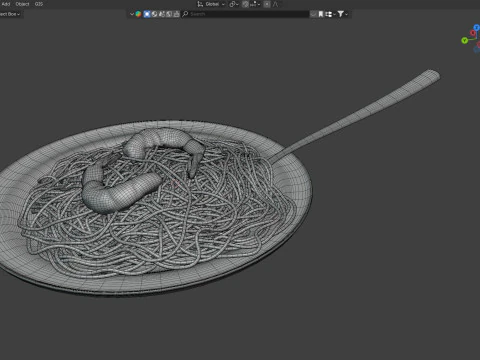Viewport: 480px width, 360px height.
Task: Click the multicolored asset library icon
Action: [138, 14]
